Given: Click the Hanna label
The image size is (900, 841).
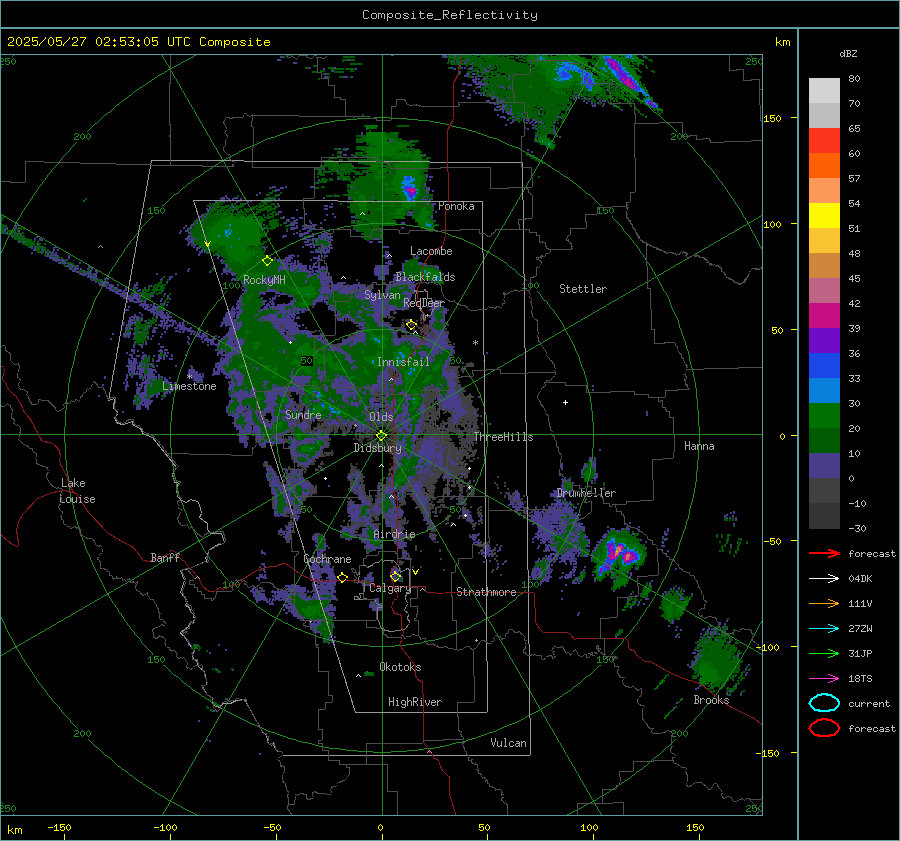Looking at the screenshot, I should tap(699, 446).
